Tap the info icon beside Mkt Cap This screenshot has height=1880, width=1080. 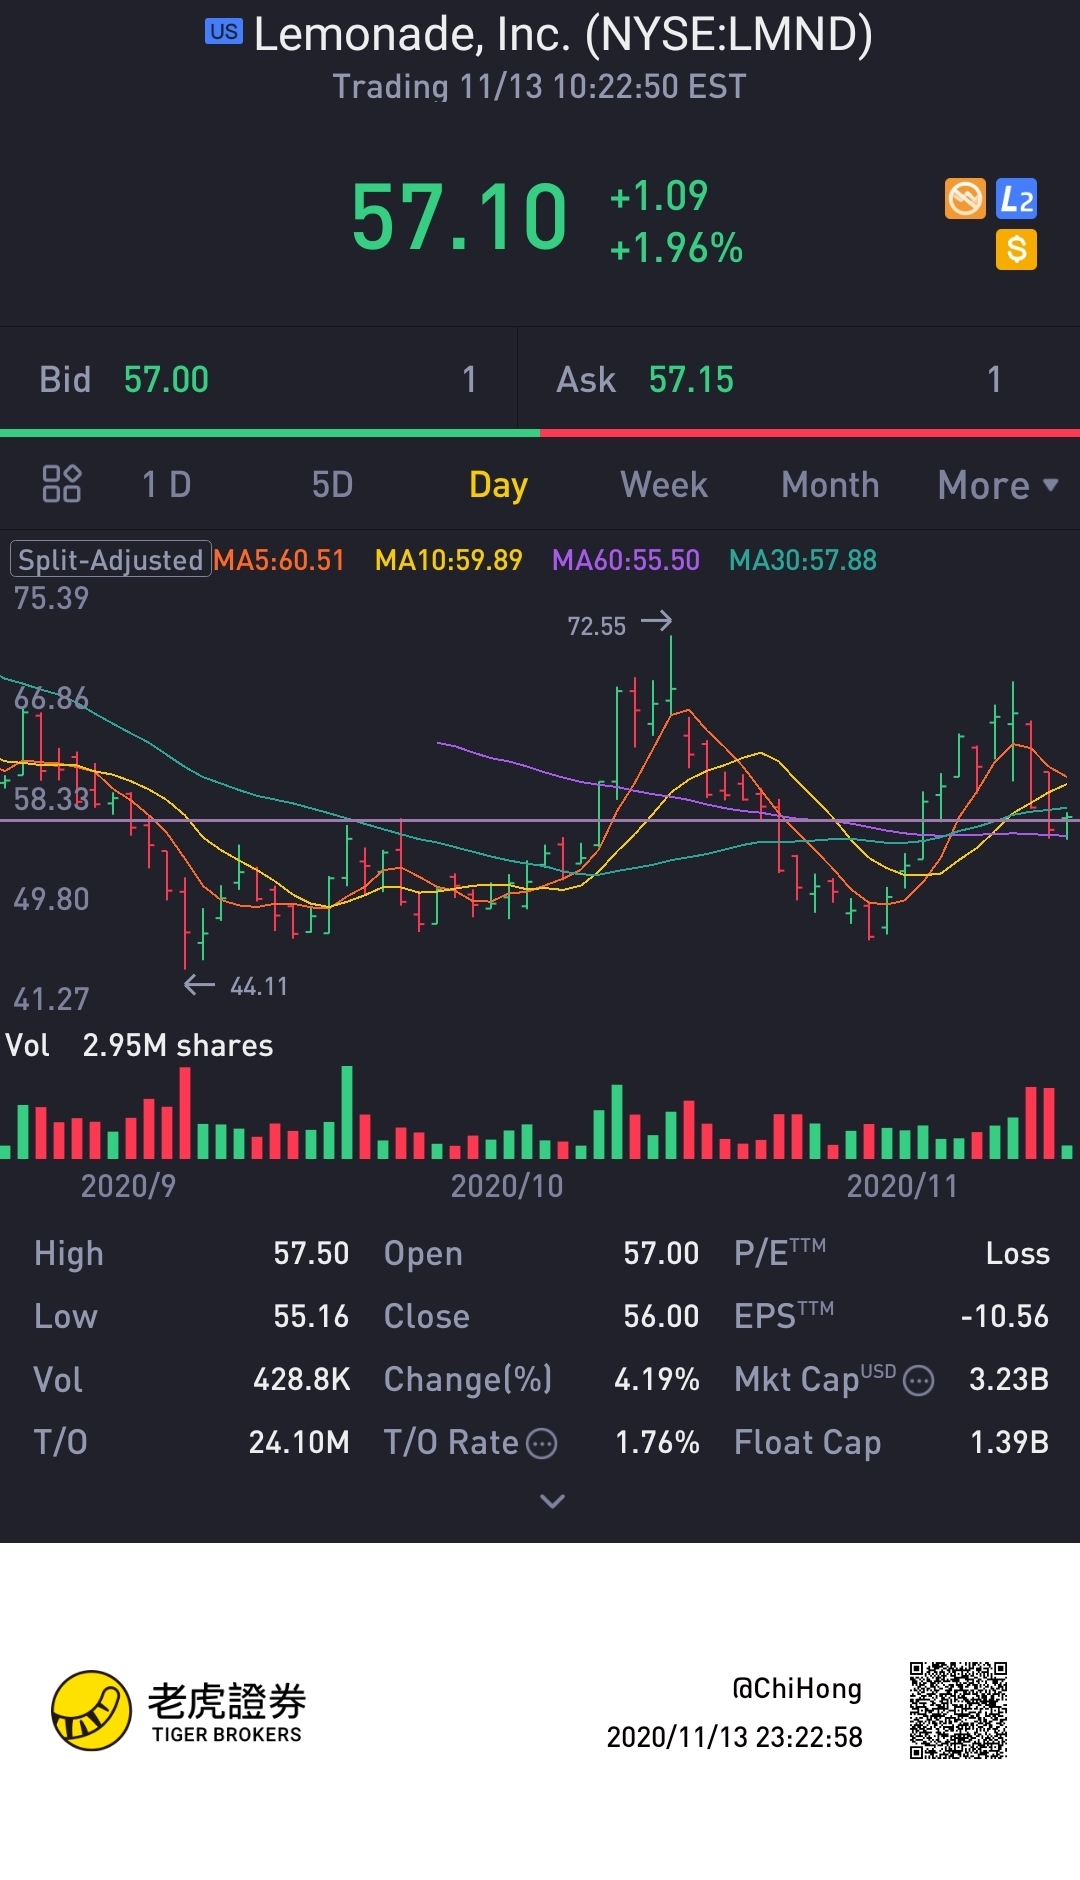pyautogui.click(x=918, y=1381)
